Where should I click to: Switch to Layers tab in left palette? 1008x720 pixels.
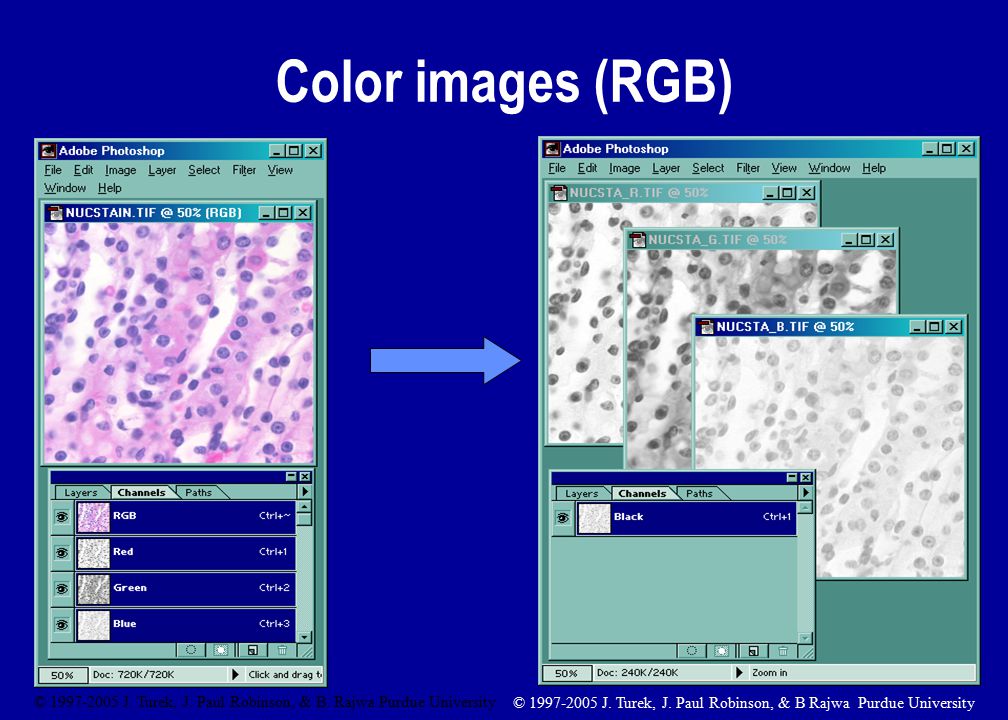pos(81,492)
